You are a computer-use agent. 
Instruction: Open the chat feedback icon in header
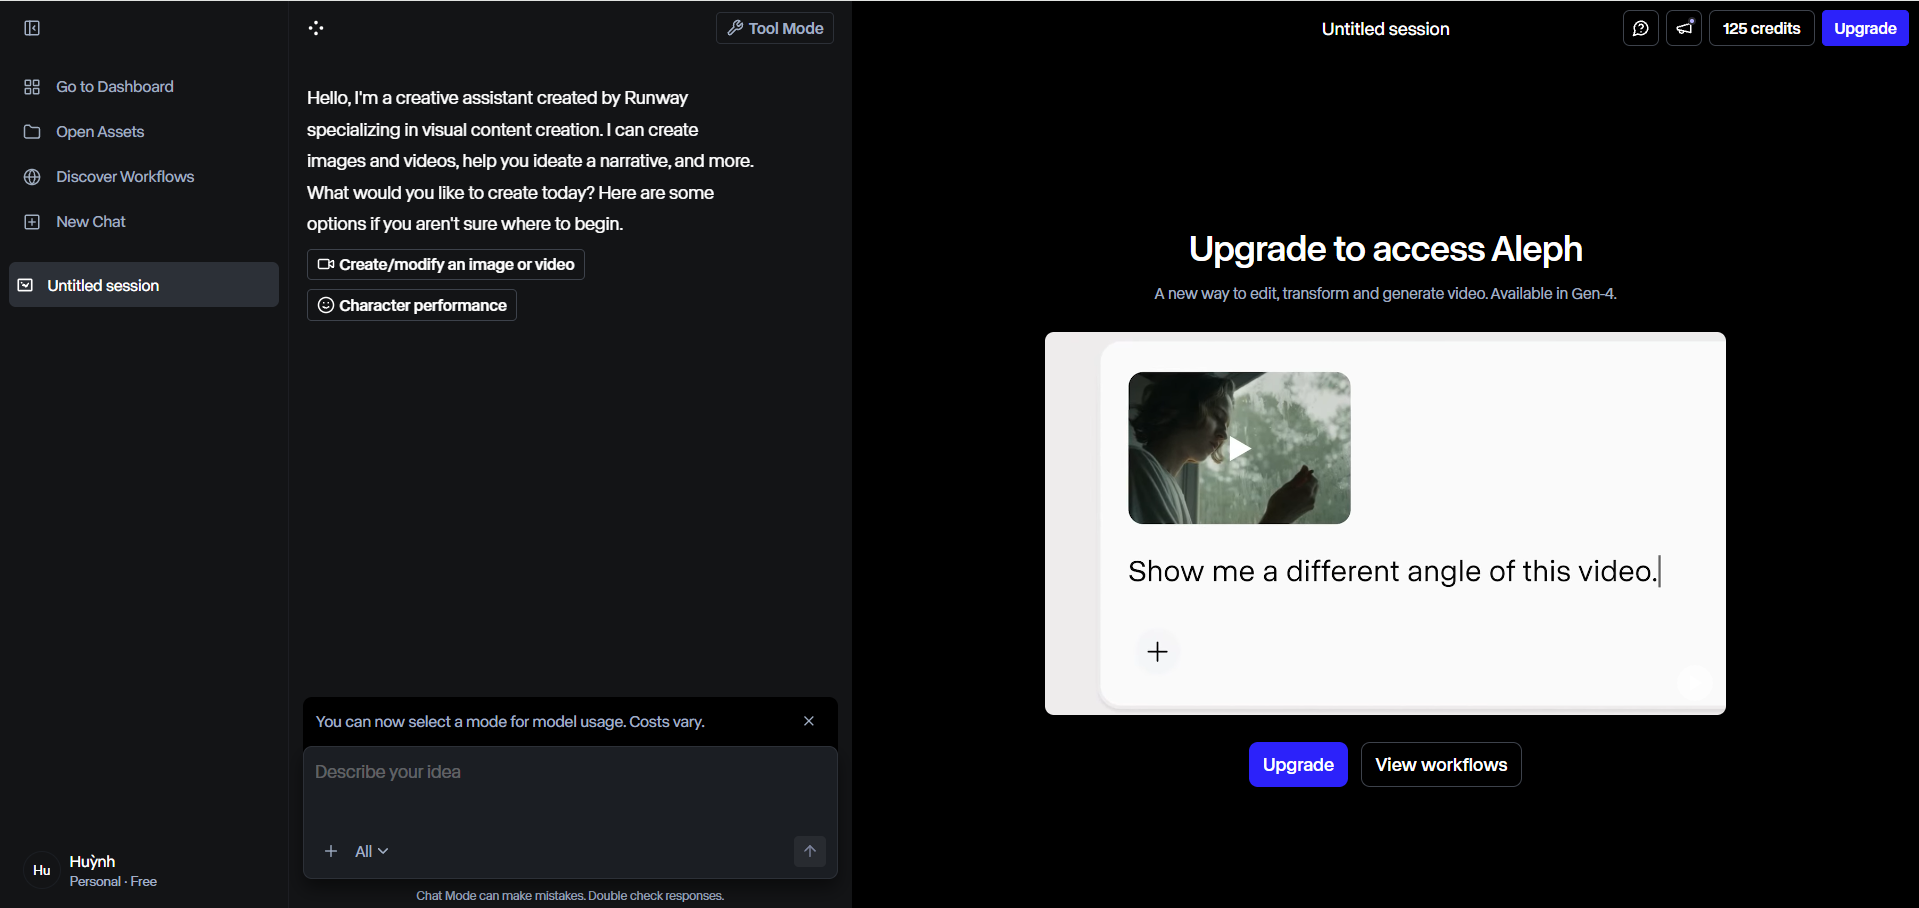pyautogui.click(x=1641, y=28)
